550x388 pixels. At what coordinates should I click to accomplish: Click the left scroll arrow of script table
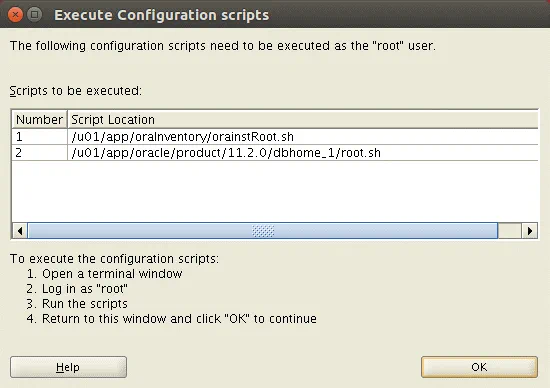point(20,231)
